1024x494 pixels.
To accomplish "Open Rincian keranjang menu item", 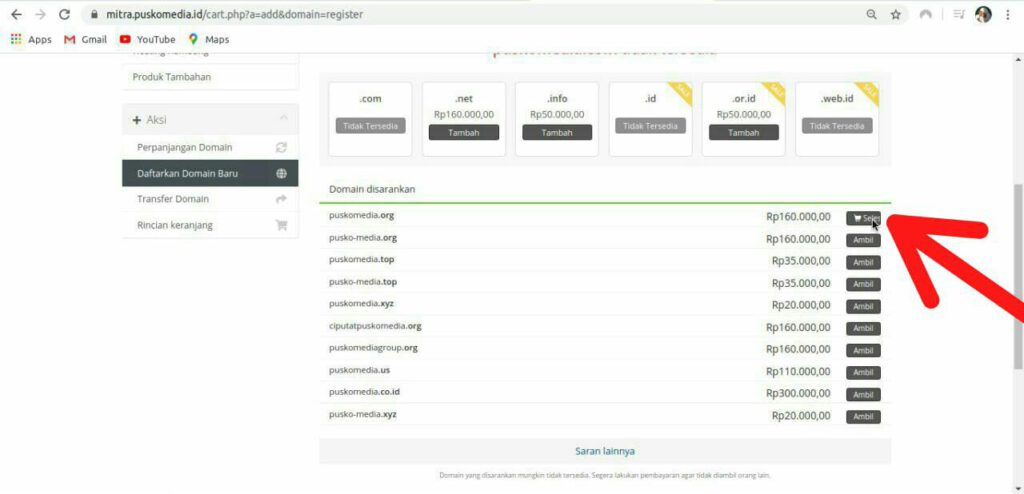I will click(210, 225).
